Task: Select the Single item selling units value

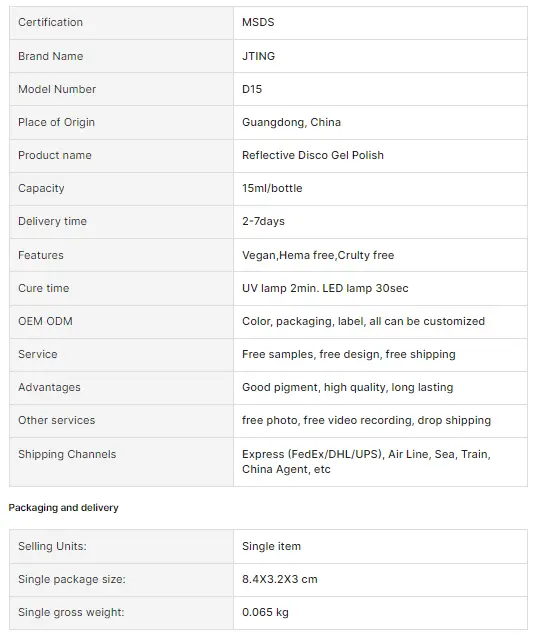Action: 271,546
